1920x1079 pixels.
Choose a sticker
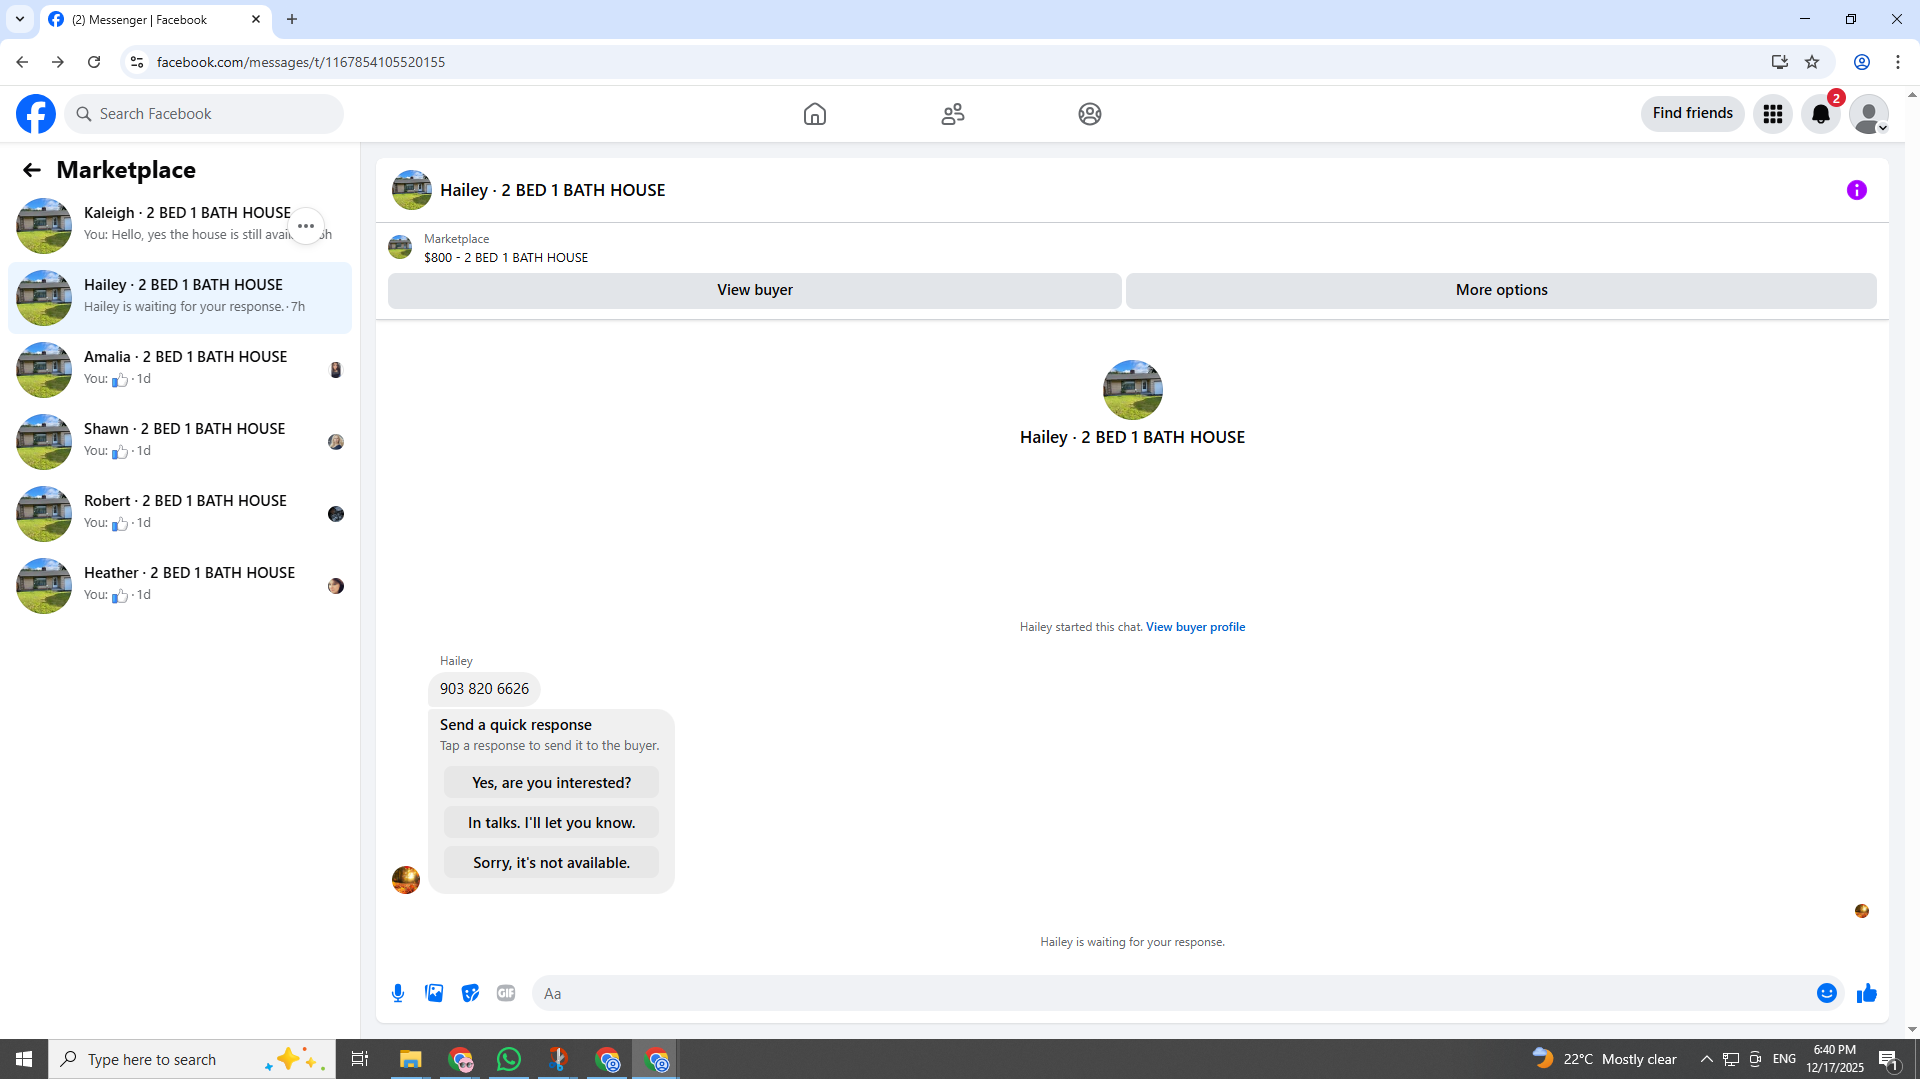point(470,993)
